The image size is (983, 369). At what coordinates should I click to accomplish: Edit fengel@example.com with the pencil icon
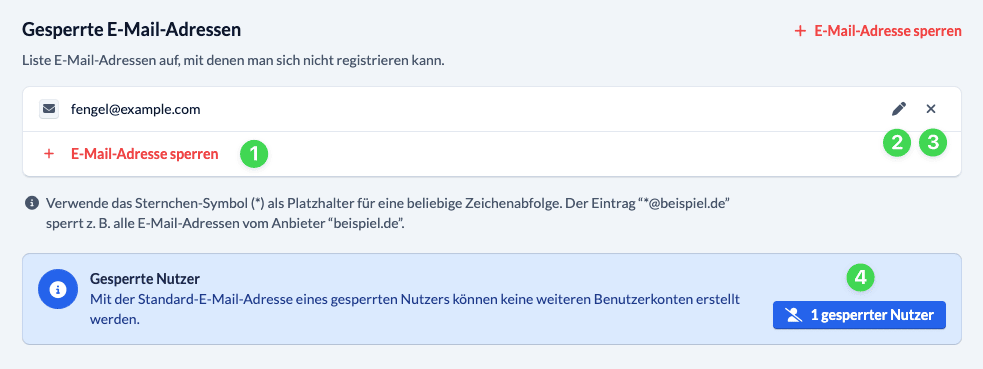pos(898,109)
